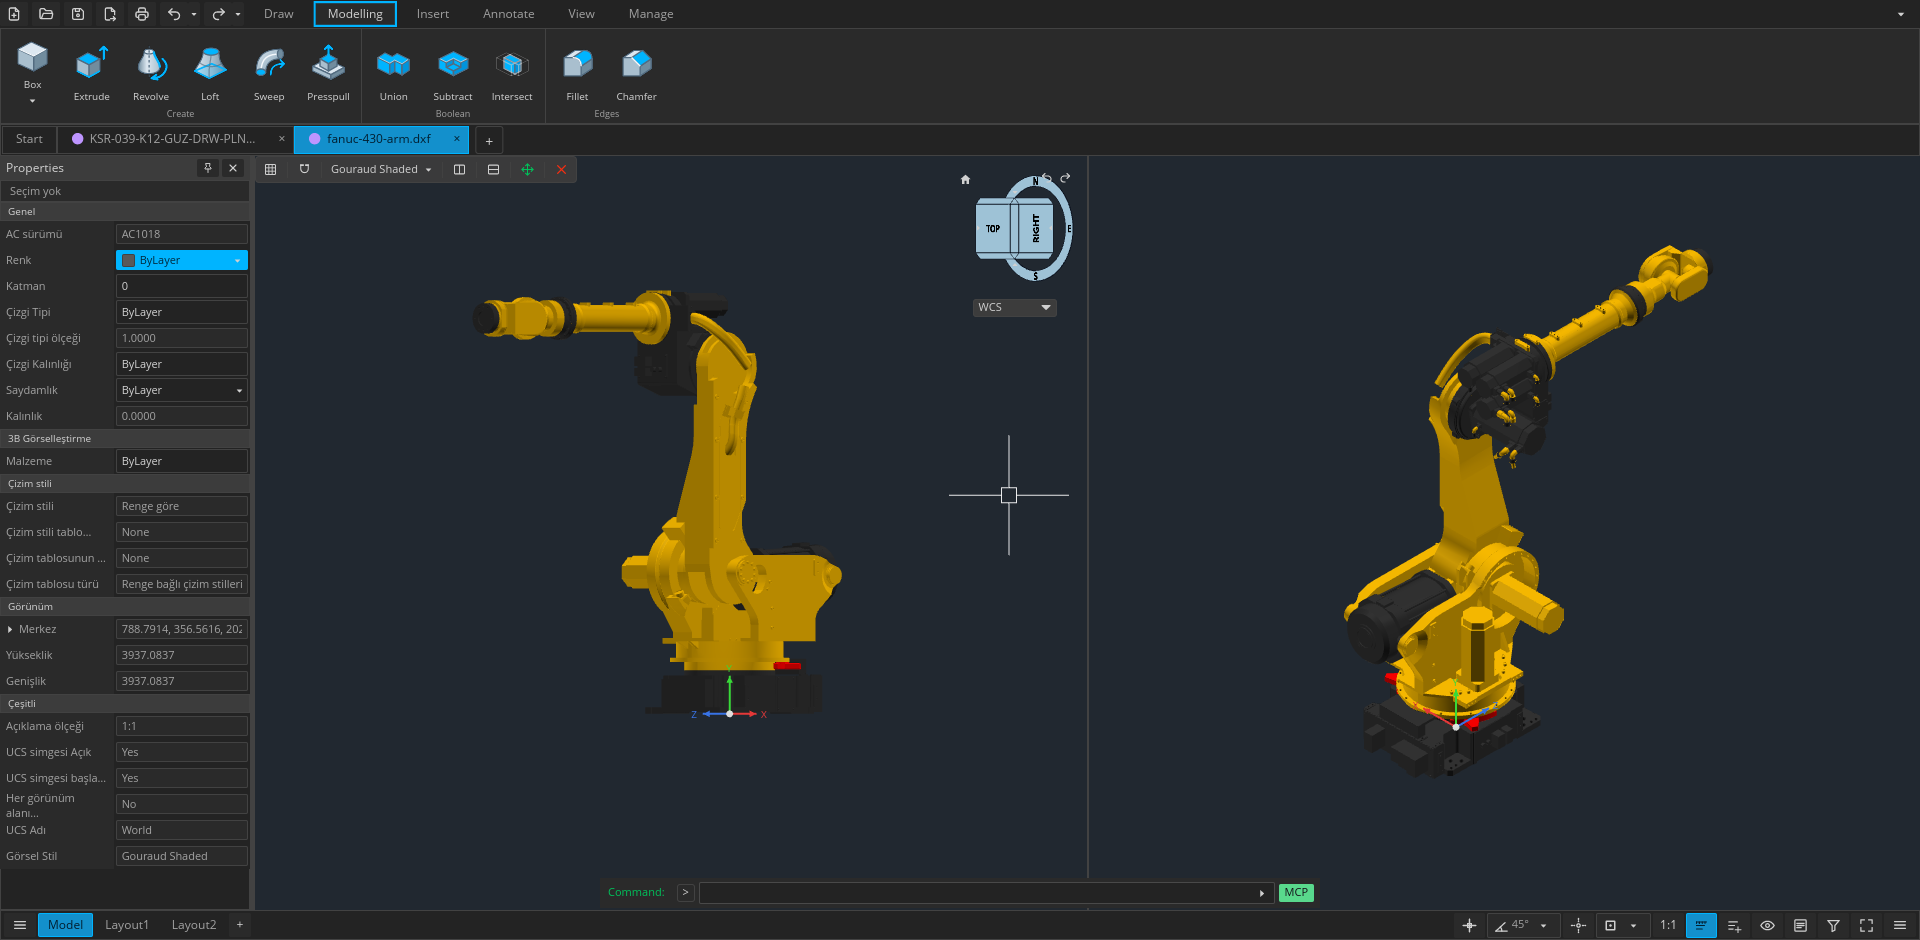Add a new document tab with plus

pyautogui.click(x=489, y=141)
